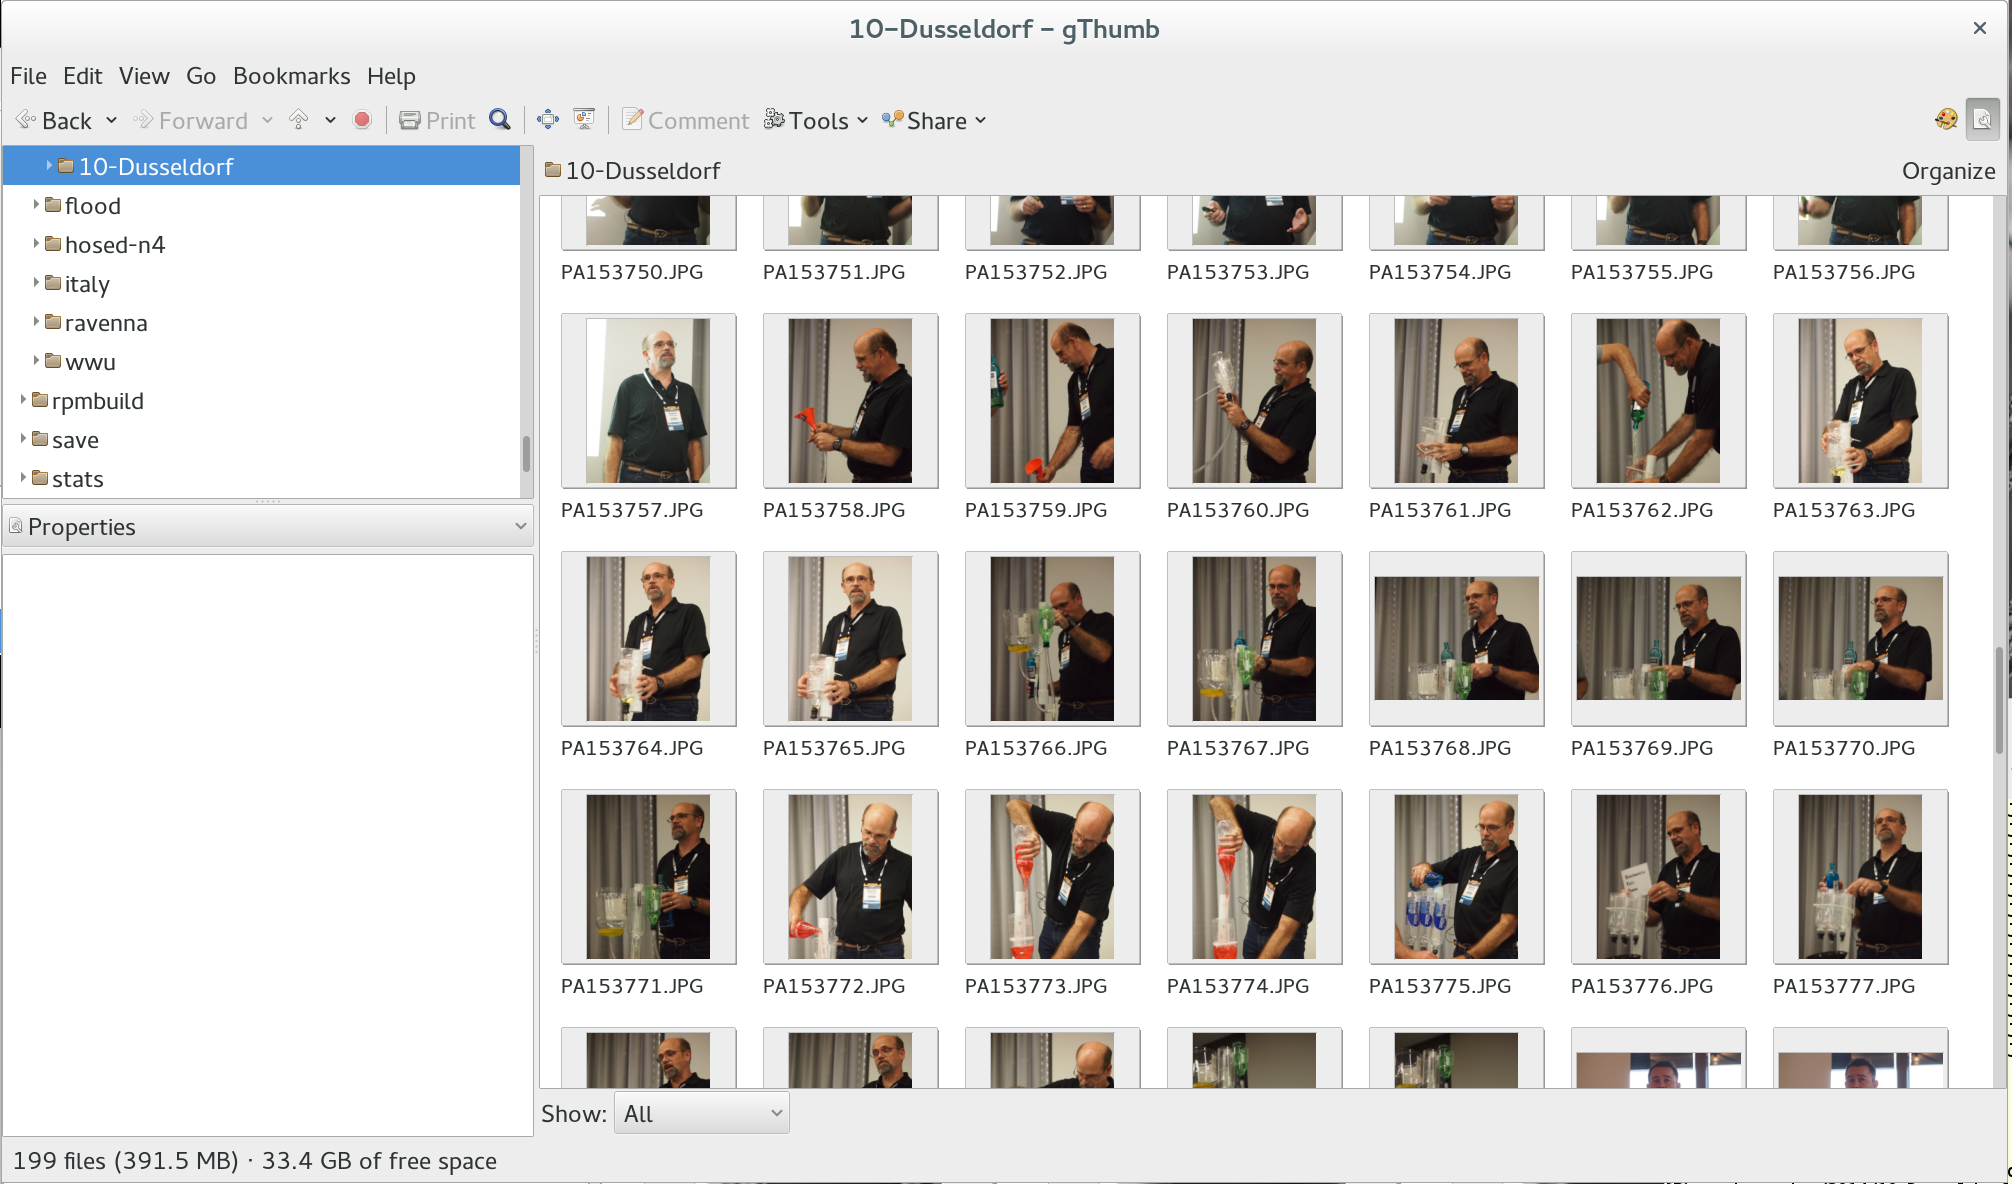Click the file name PA153754.JPG

[1440, 272]
